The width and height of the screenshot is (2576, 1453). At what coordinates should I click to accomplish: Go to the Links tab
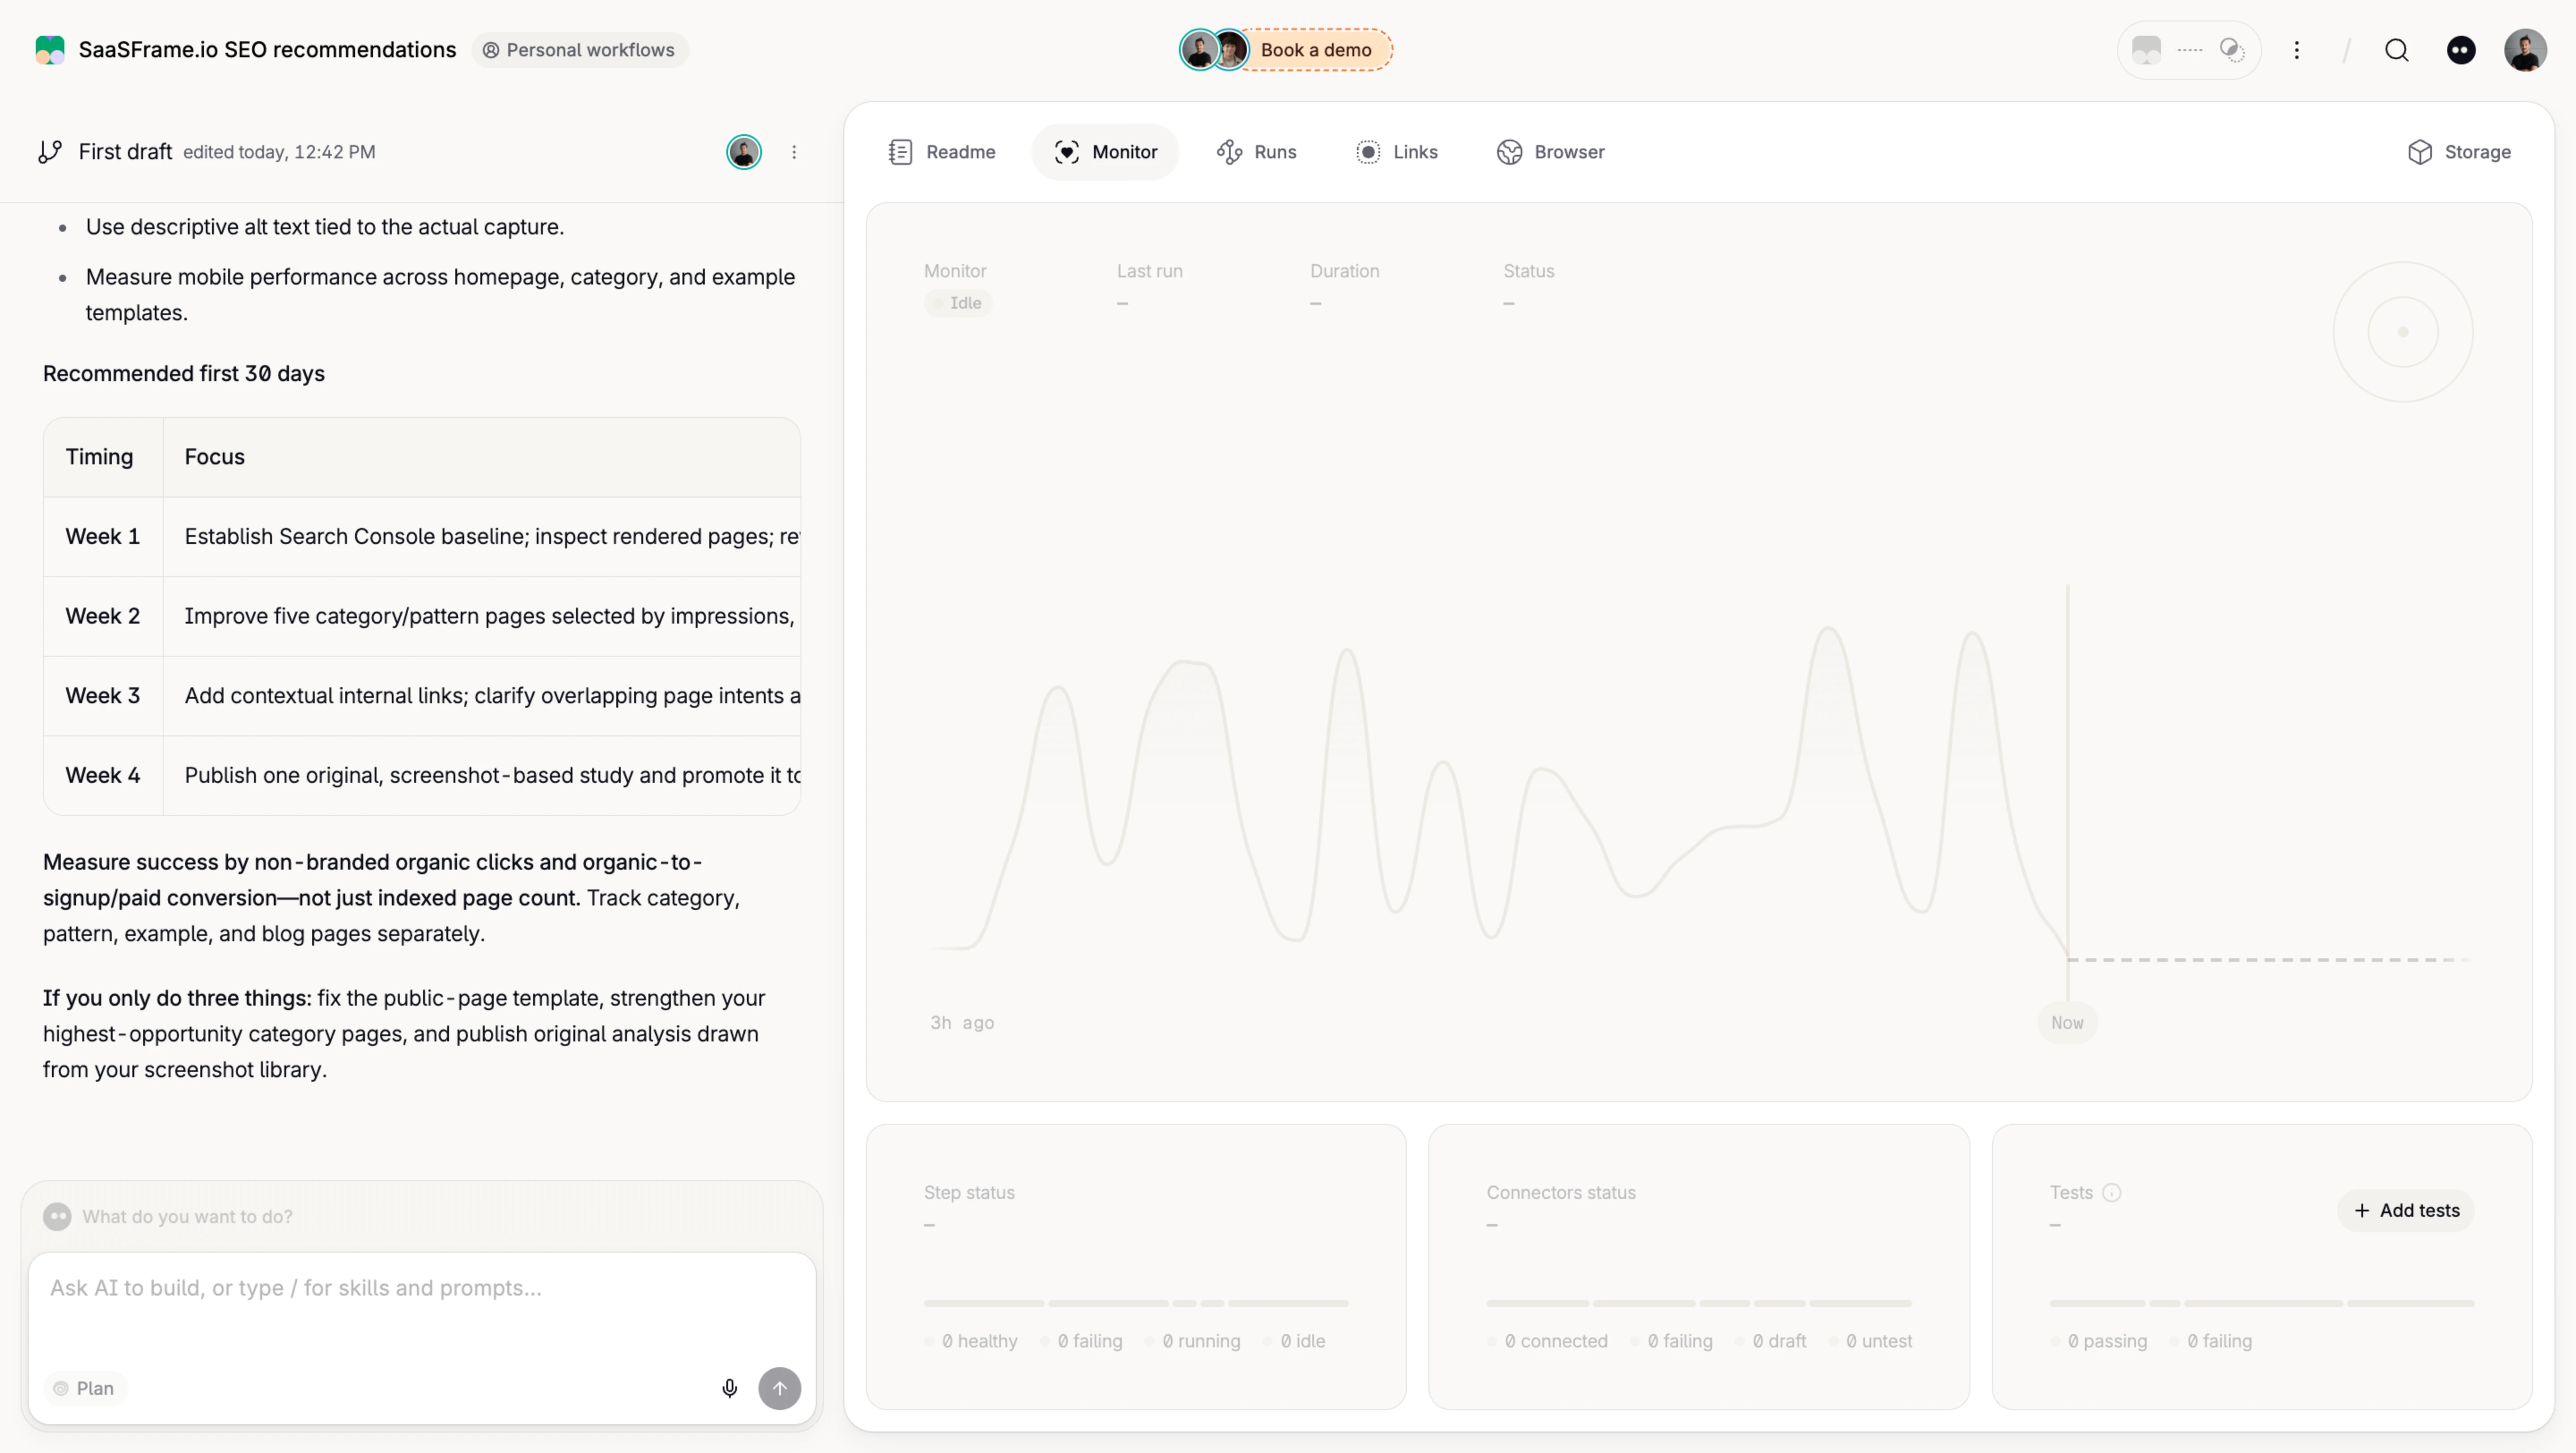(x=1397, y=152)
